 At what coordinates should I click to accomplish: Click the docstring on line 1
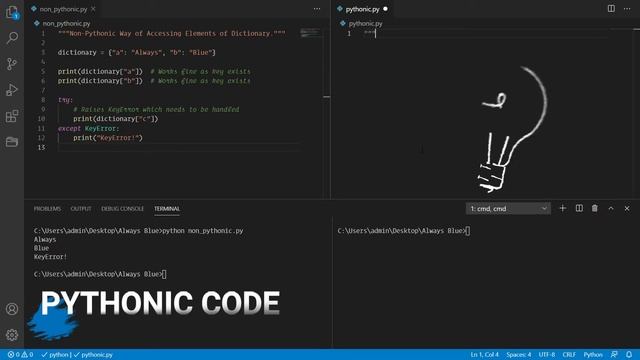tap(171, 33)
